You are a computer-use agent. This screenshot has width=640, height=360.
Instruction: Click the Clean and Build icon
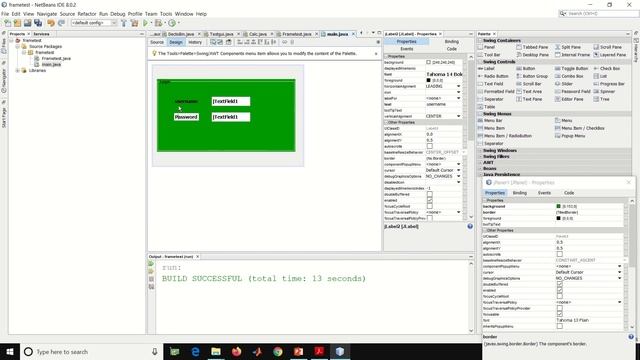[134, 23]
